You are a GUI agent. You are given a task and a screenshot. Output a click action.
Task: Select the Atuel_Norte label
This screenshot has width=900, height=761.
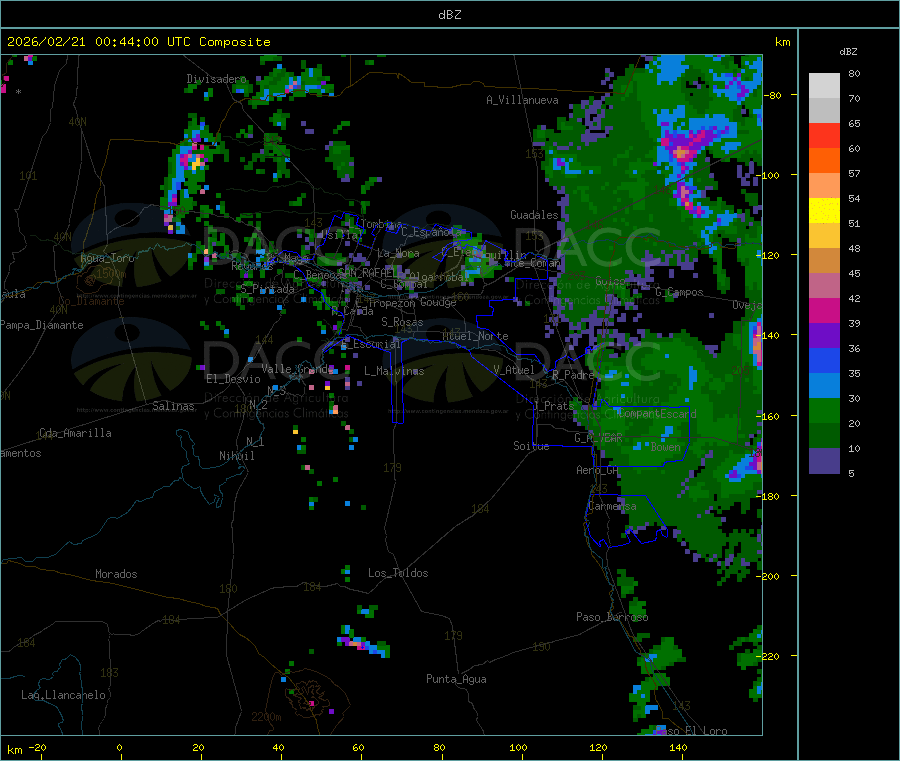(x=475, y=336)
